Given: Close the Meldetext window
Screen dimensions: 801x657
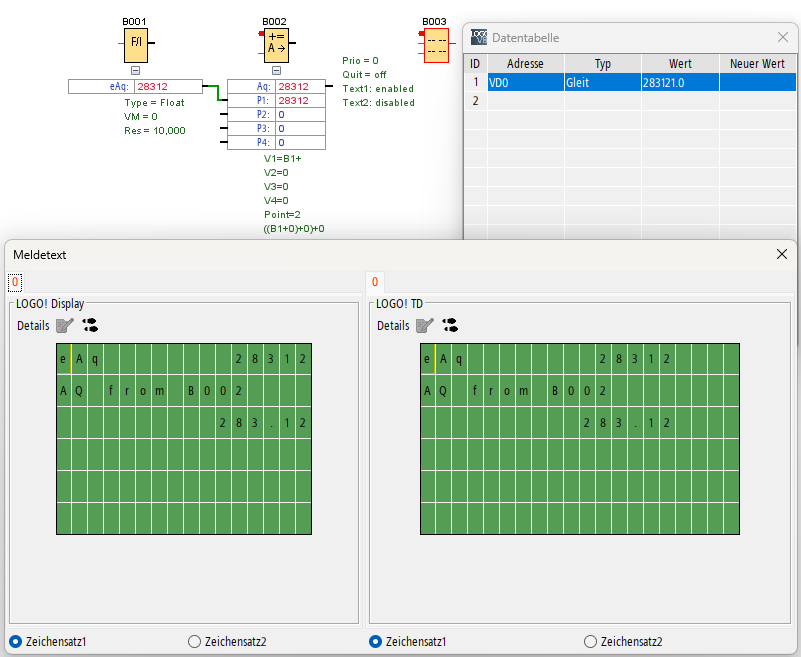Looking at the screenshot, I should tap(782, 254).
